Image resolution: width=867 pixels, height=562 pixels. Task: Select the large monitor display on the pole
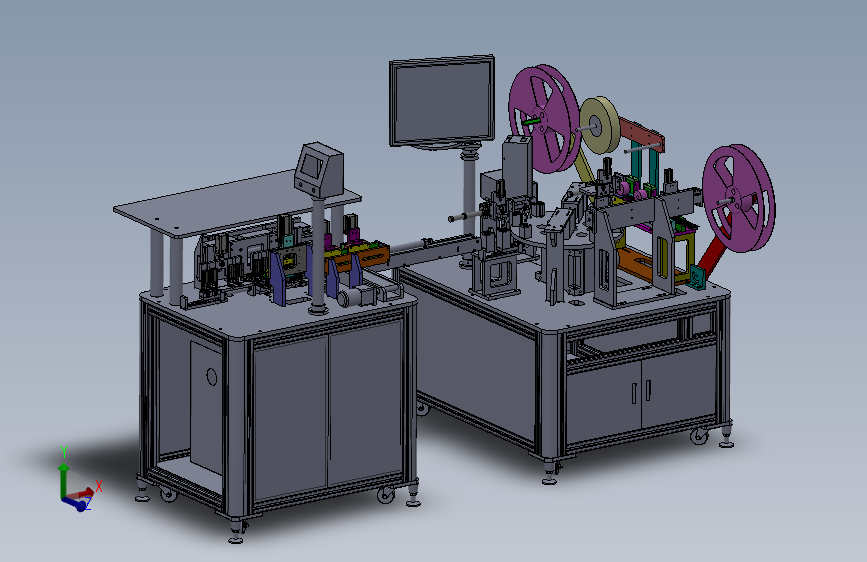coord(442,102)
